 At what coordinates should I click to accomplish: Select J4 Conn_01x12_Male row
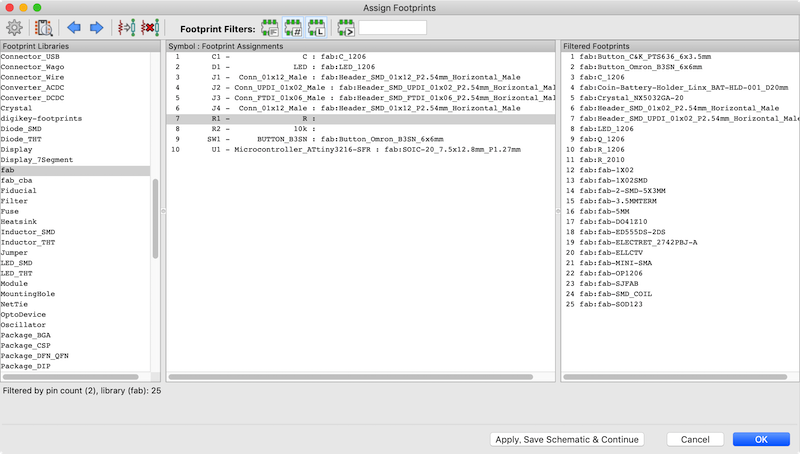coord(361,108)
